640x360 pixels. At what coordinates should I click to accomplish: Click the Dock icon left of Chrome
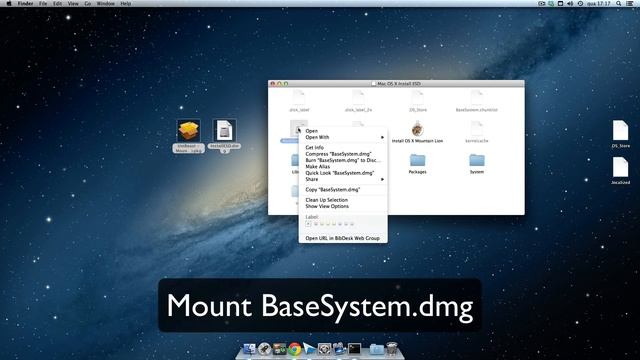point(280,349)
